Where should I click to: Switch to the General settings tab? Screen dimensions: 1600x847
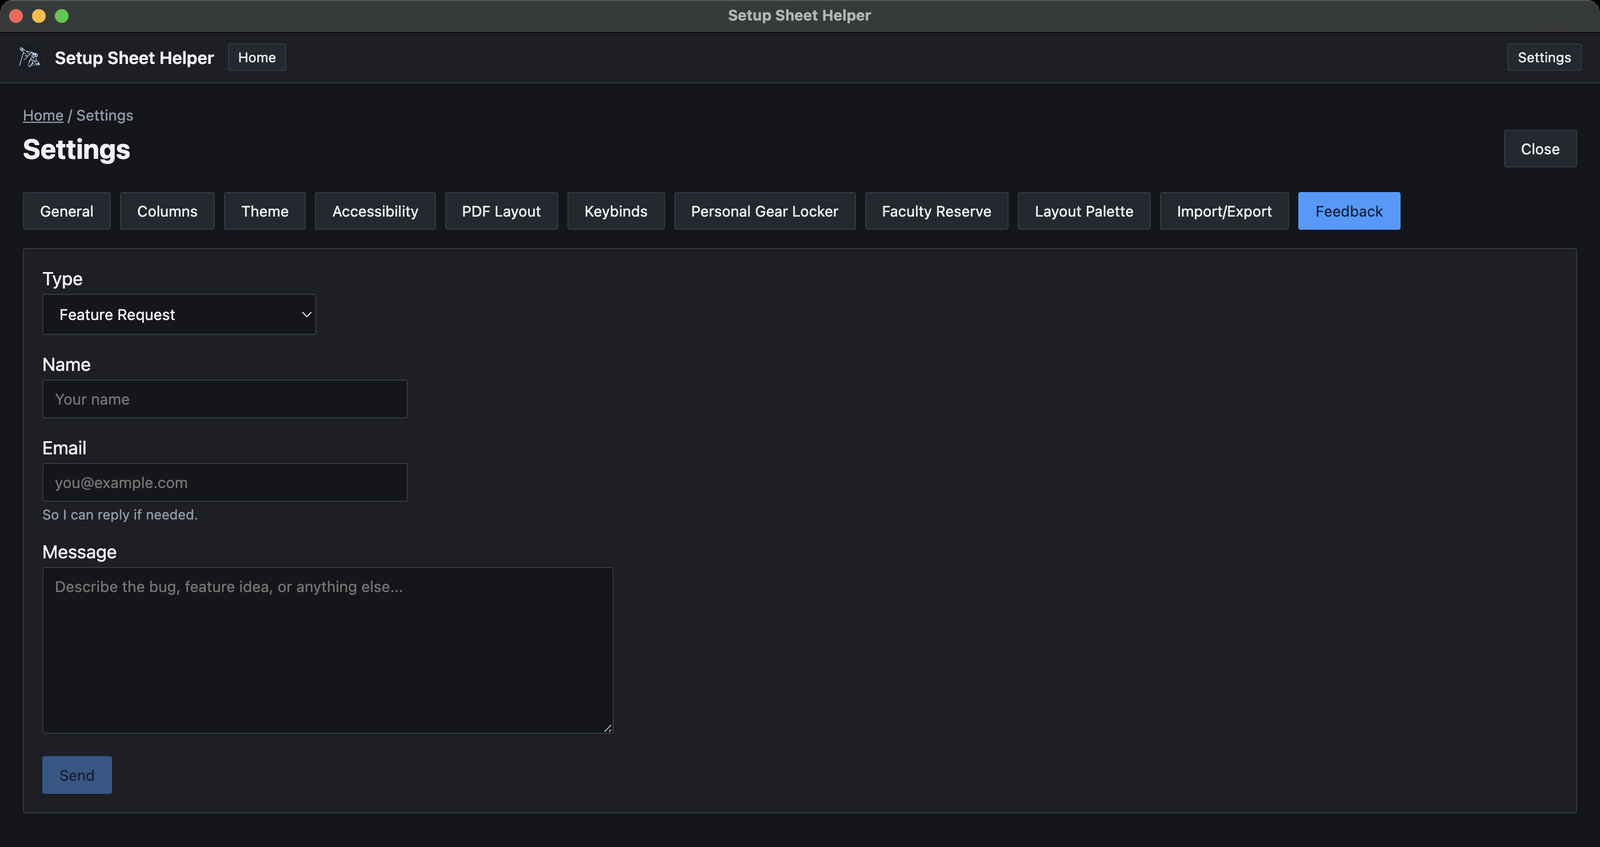(x=67, y=211)
